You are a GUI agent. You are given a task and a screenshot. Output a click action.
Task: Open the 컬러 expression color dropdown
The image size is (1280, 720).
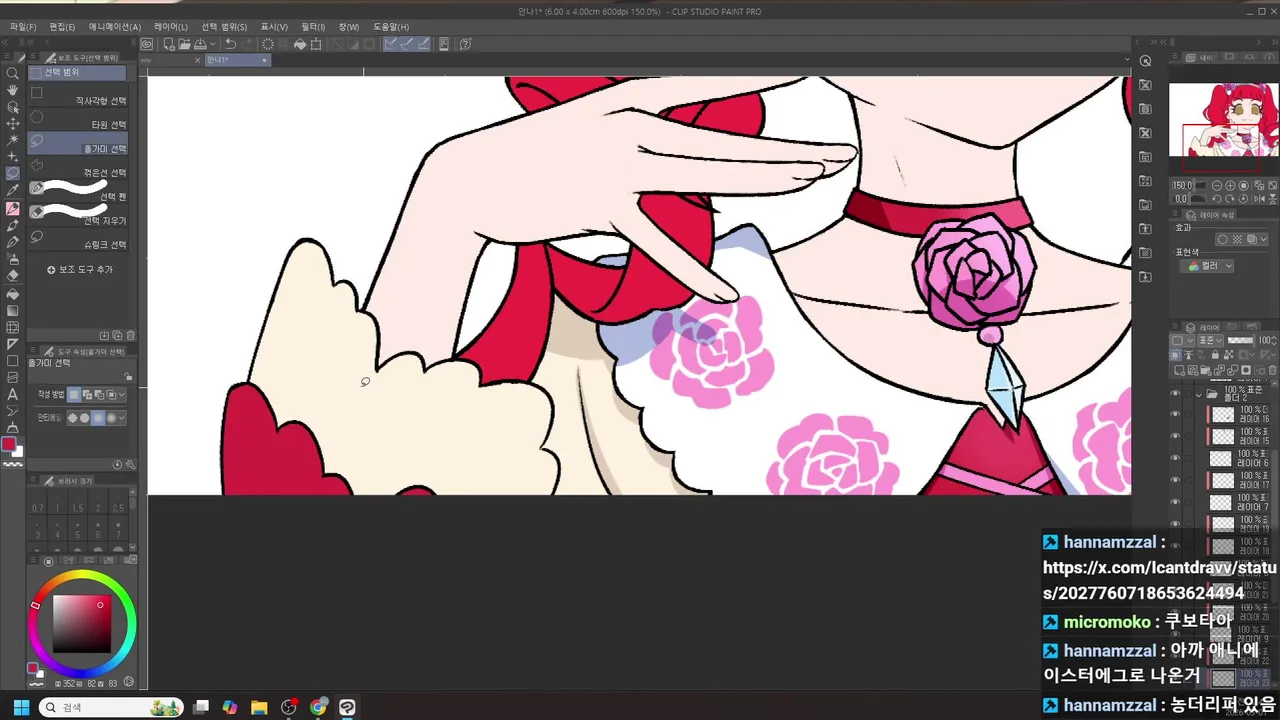click(1208, 266)
